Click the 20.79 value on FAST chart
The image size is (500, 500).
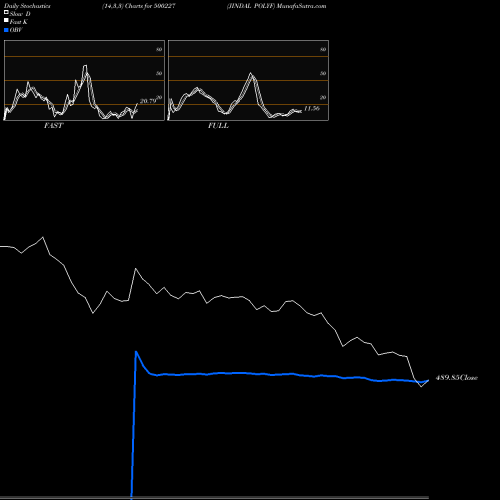click(x=148, y=101)
